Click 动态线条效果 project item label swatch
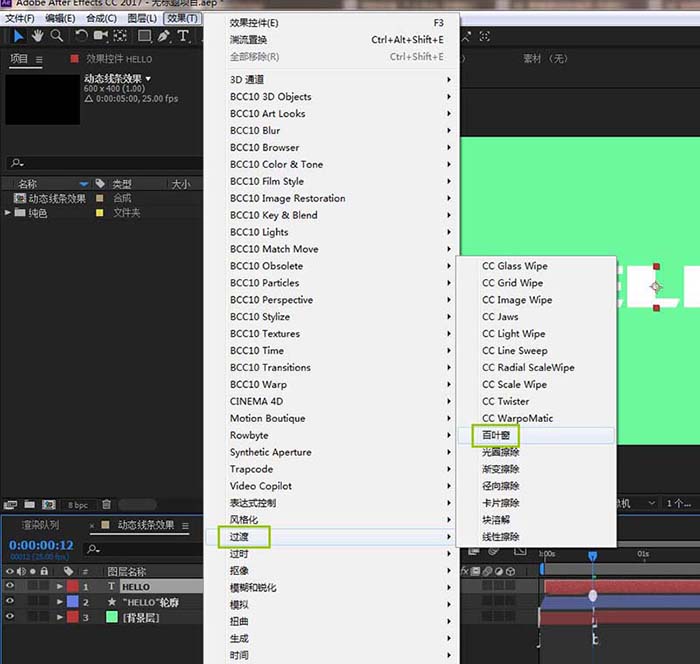Screen dimensions: 700x664 pos(100,198)
